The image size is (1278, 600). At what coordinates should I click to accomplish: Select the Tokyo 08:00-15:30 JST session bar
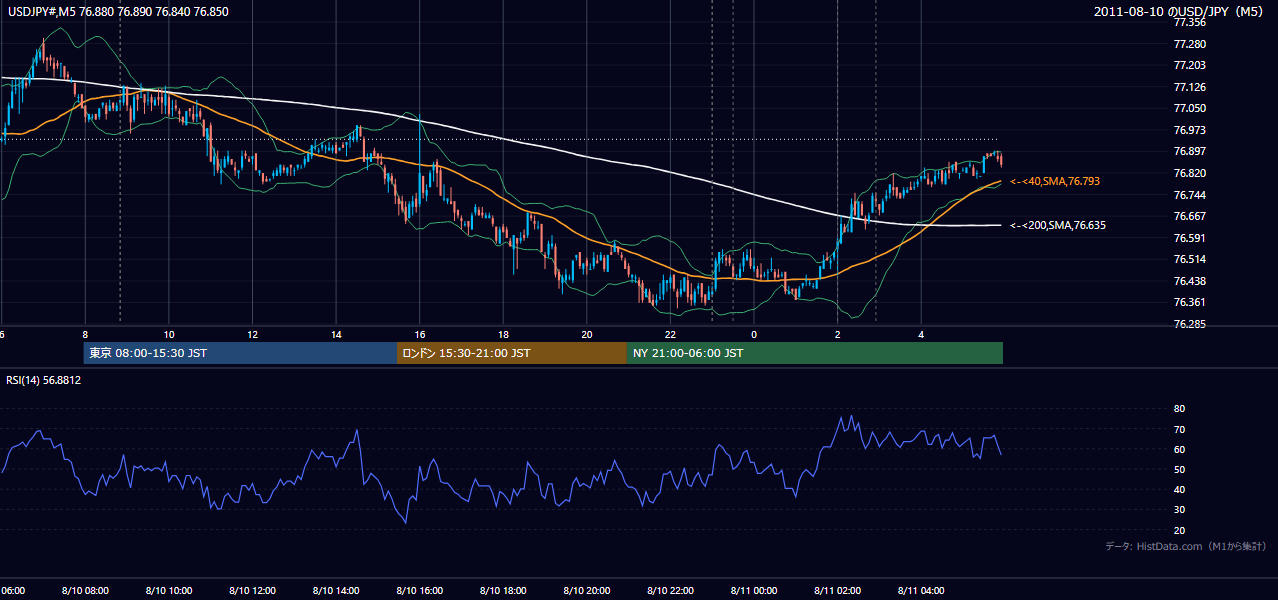[x=240, y=353]
